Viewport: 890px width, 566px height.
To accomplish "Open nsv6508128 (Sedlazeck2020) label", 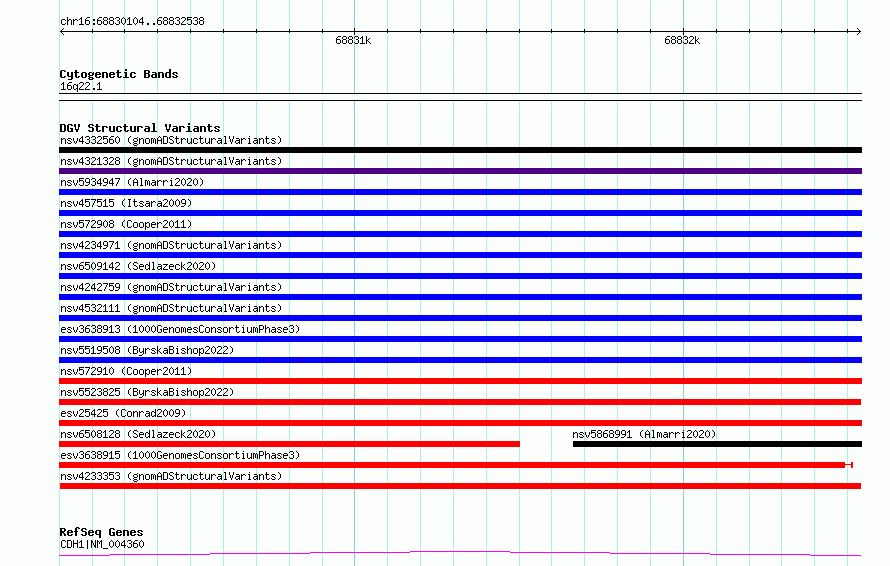I will coord(138,434).
